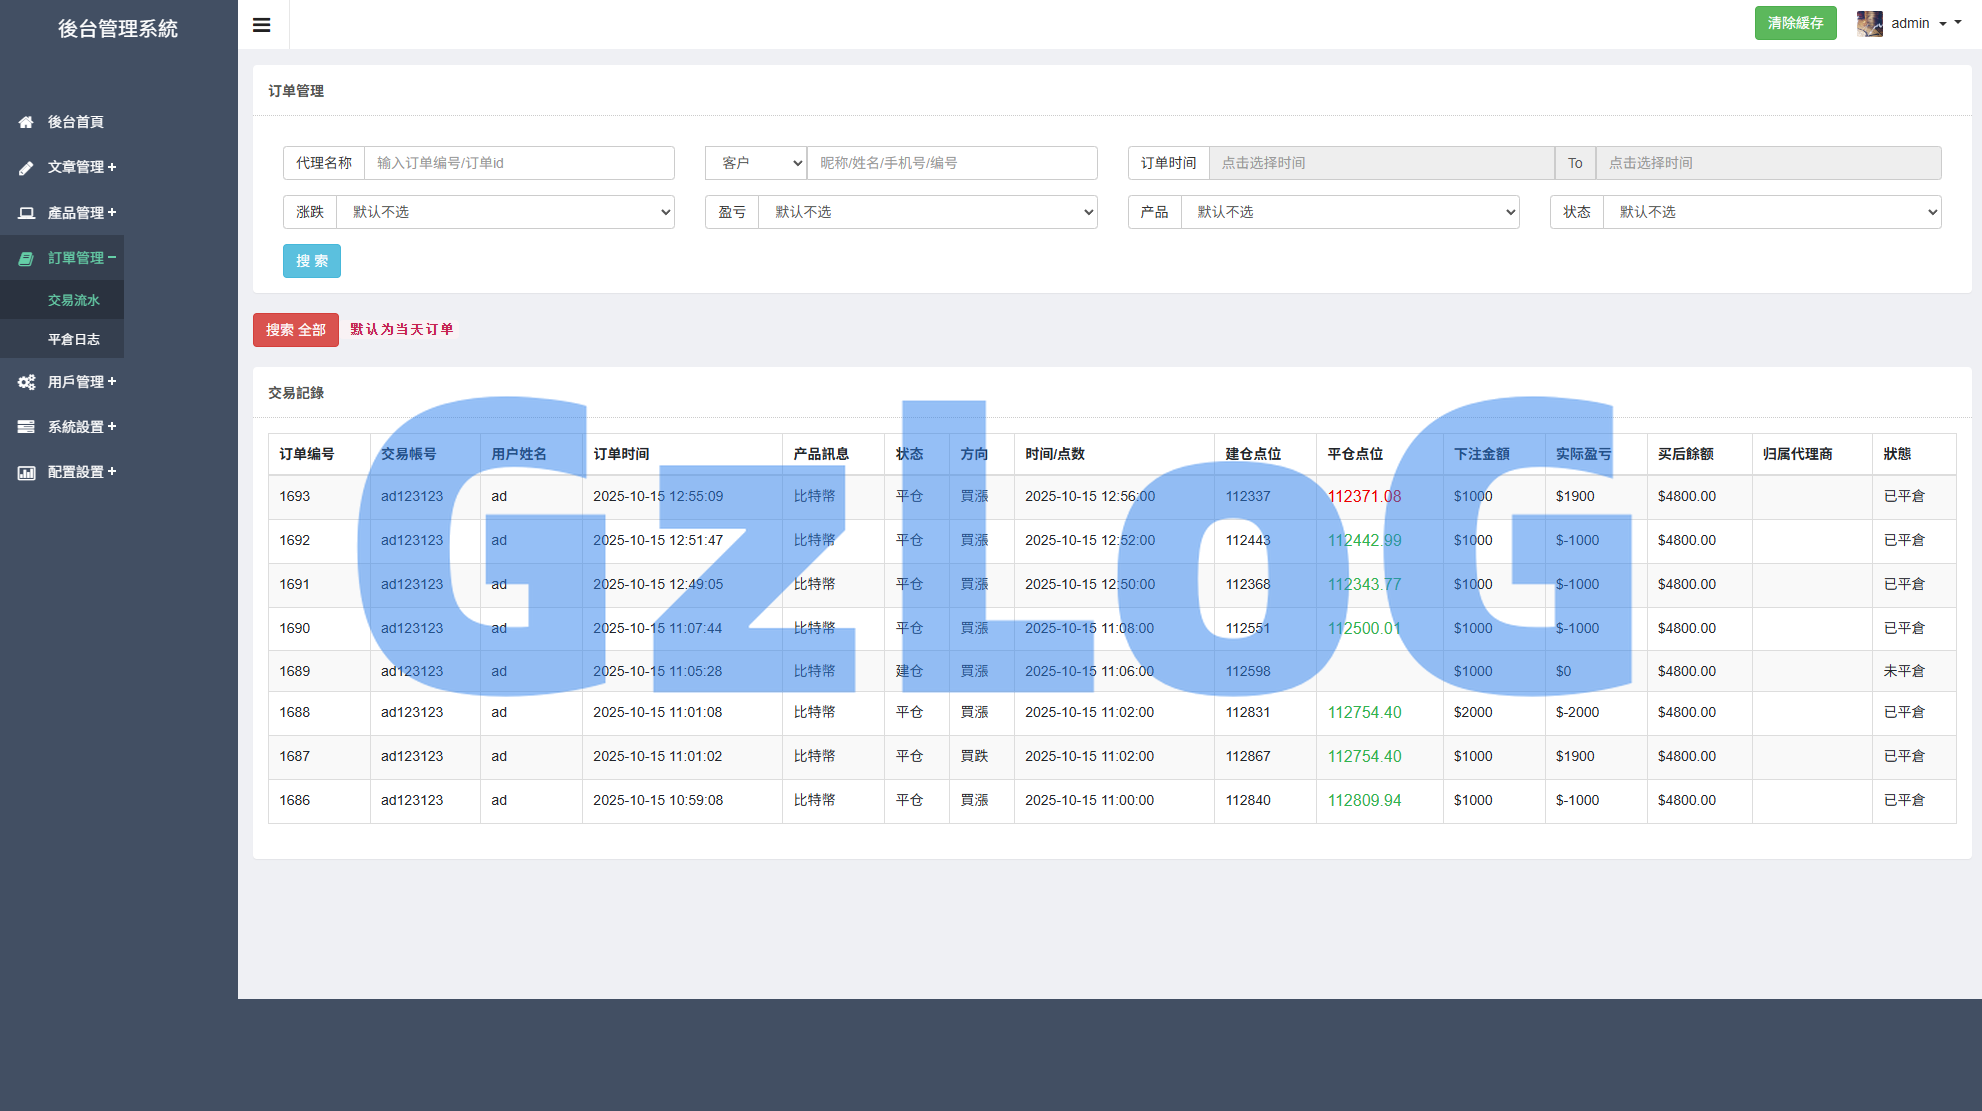Focus the order start time field
Screen dimensions: 1982x1111
point(1381,163)
